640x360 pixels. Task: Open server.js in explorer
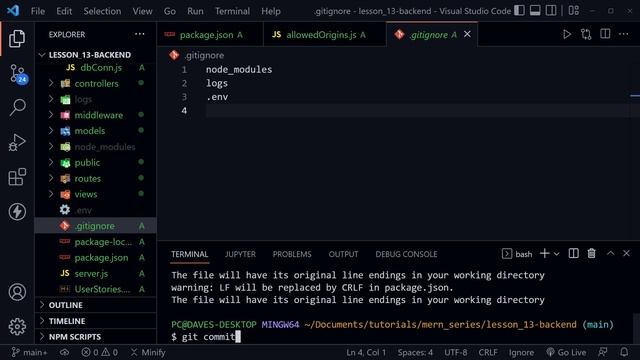[x=96, y=273]
